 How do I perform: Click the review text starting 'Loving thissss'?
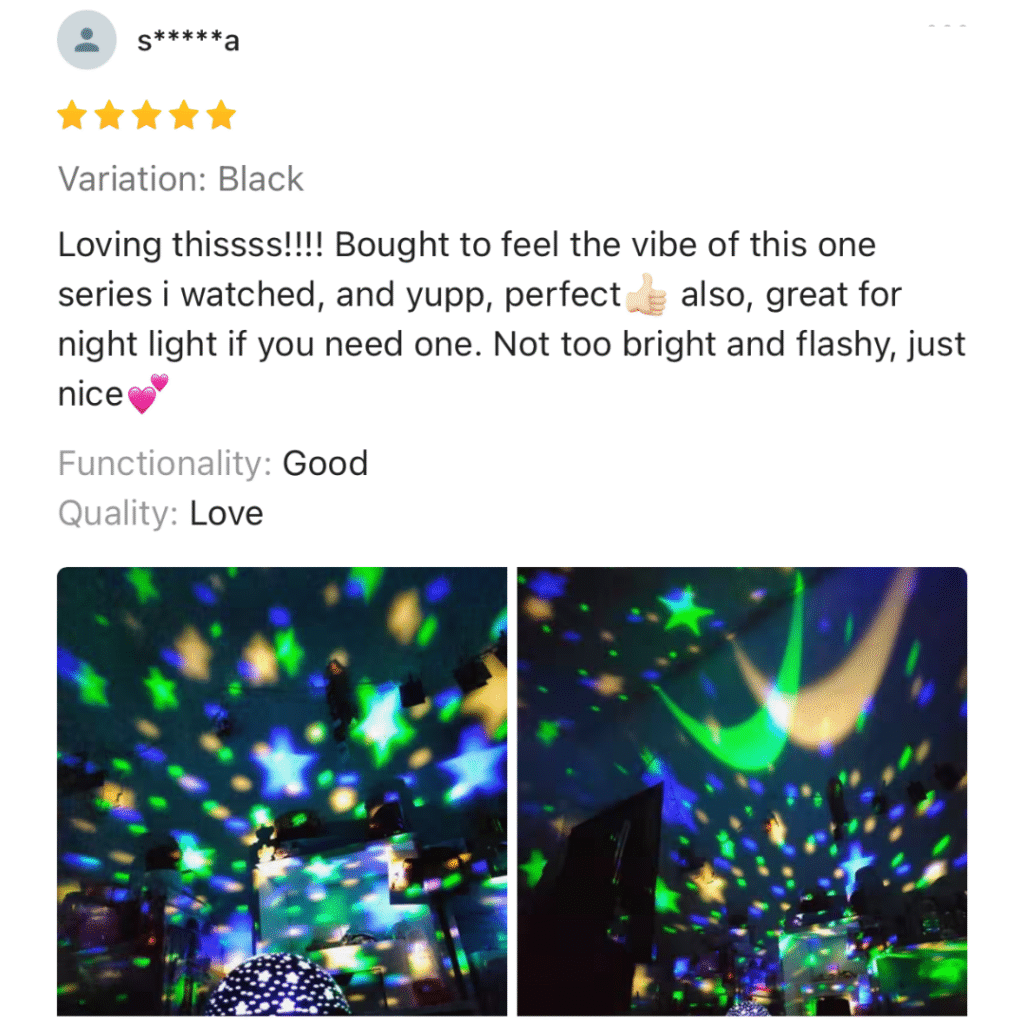click(512, 319)
